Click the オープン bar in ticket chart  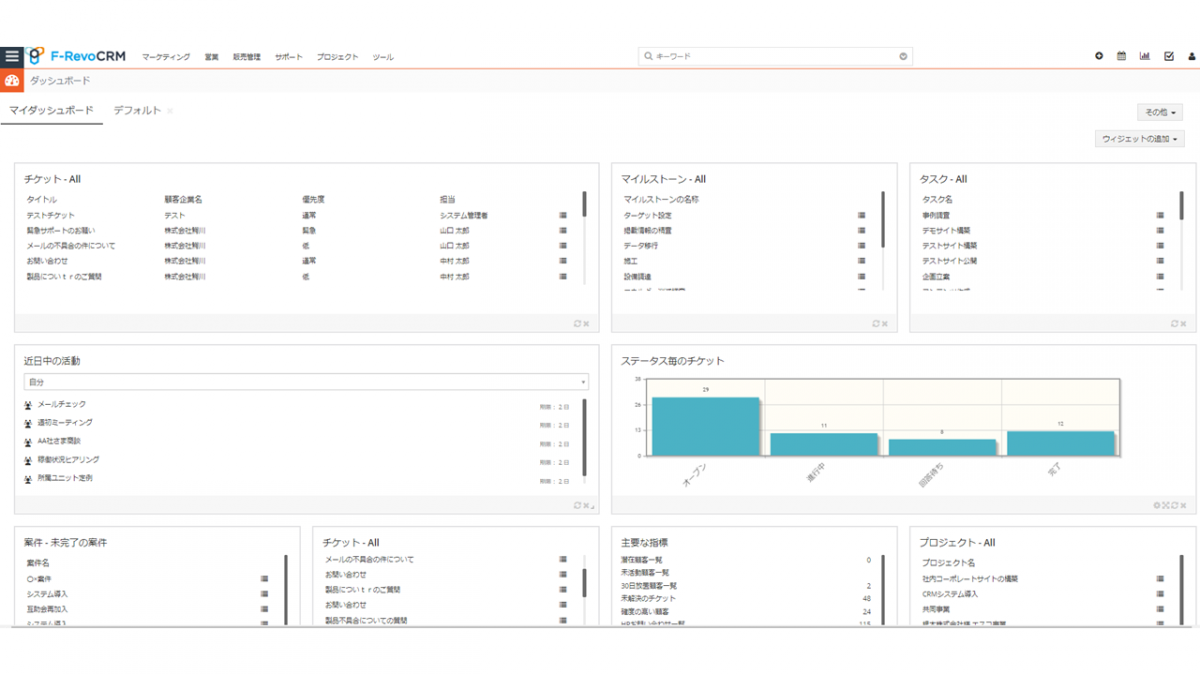click(x=705, y=427)
